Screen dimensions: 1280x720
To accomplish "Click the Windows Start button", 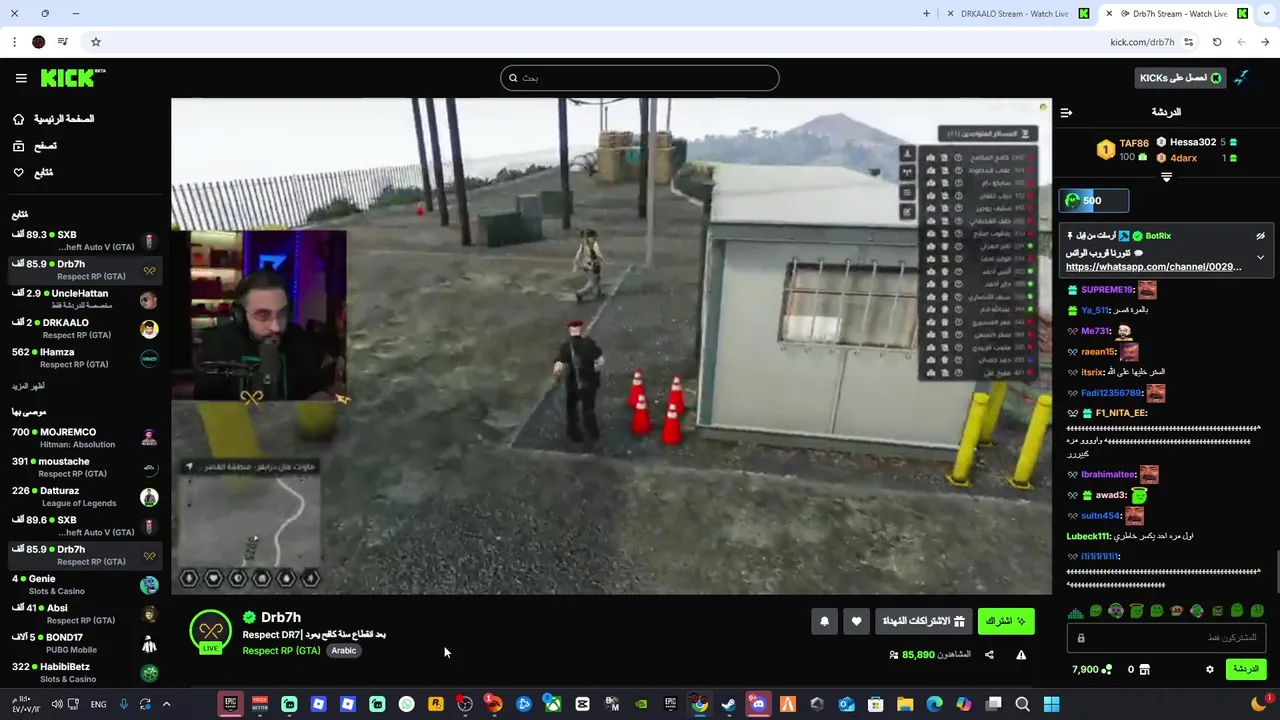I will 1051,704.
